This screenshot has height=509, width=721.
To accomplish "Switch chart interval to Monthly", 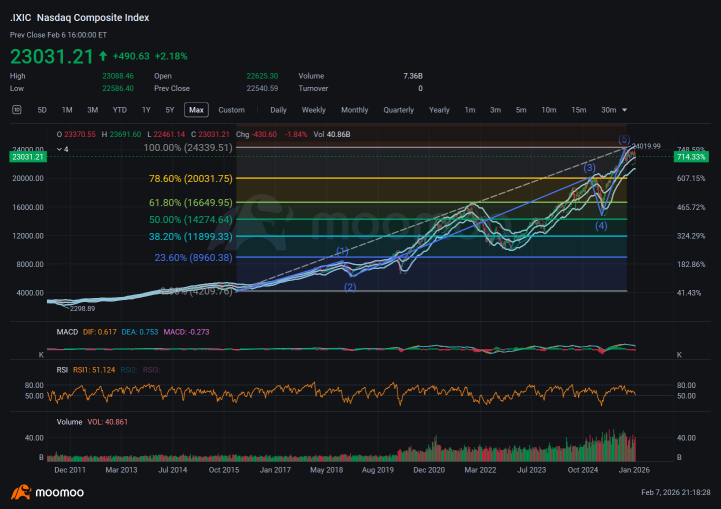I will click(355, 110).
